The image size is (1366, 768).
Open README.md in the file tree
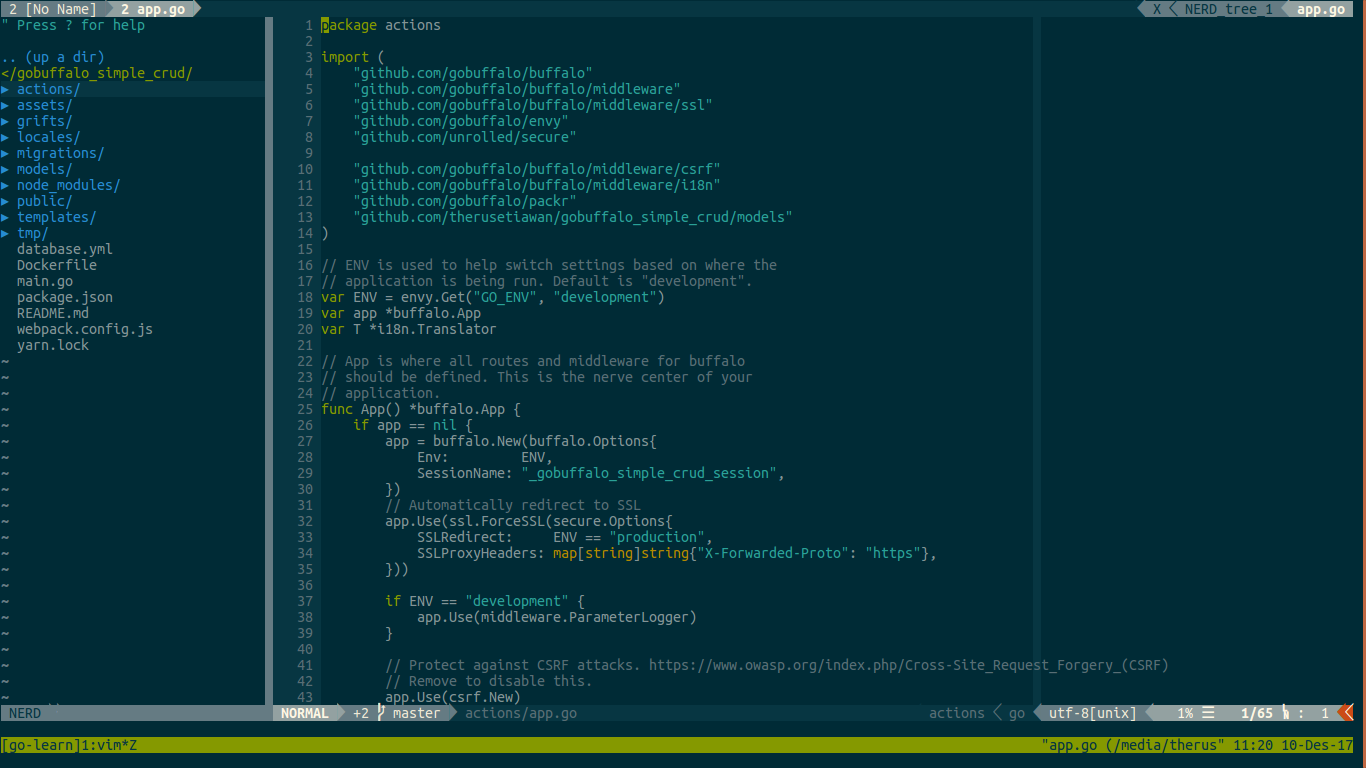pyautogui.click(x=53, y=313)
